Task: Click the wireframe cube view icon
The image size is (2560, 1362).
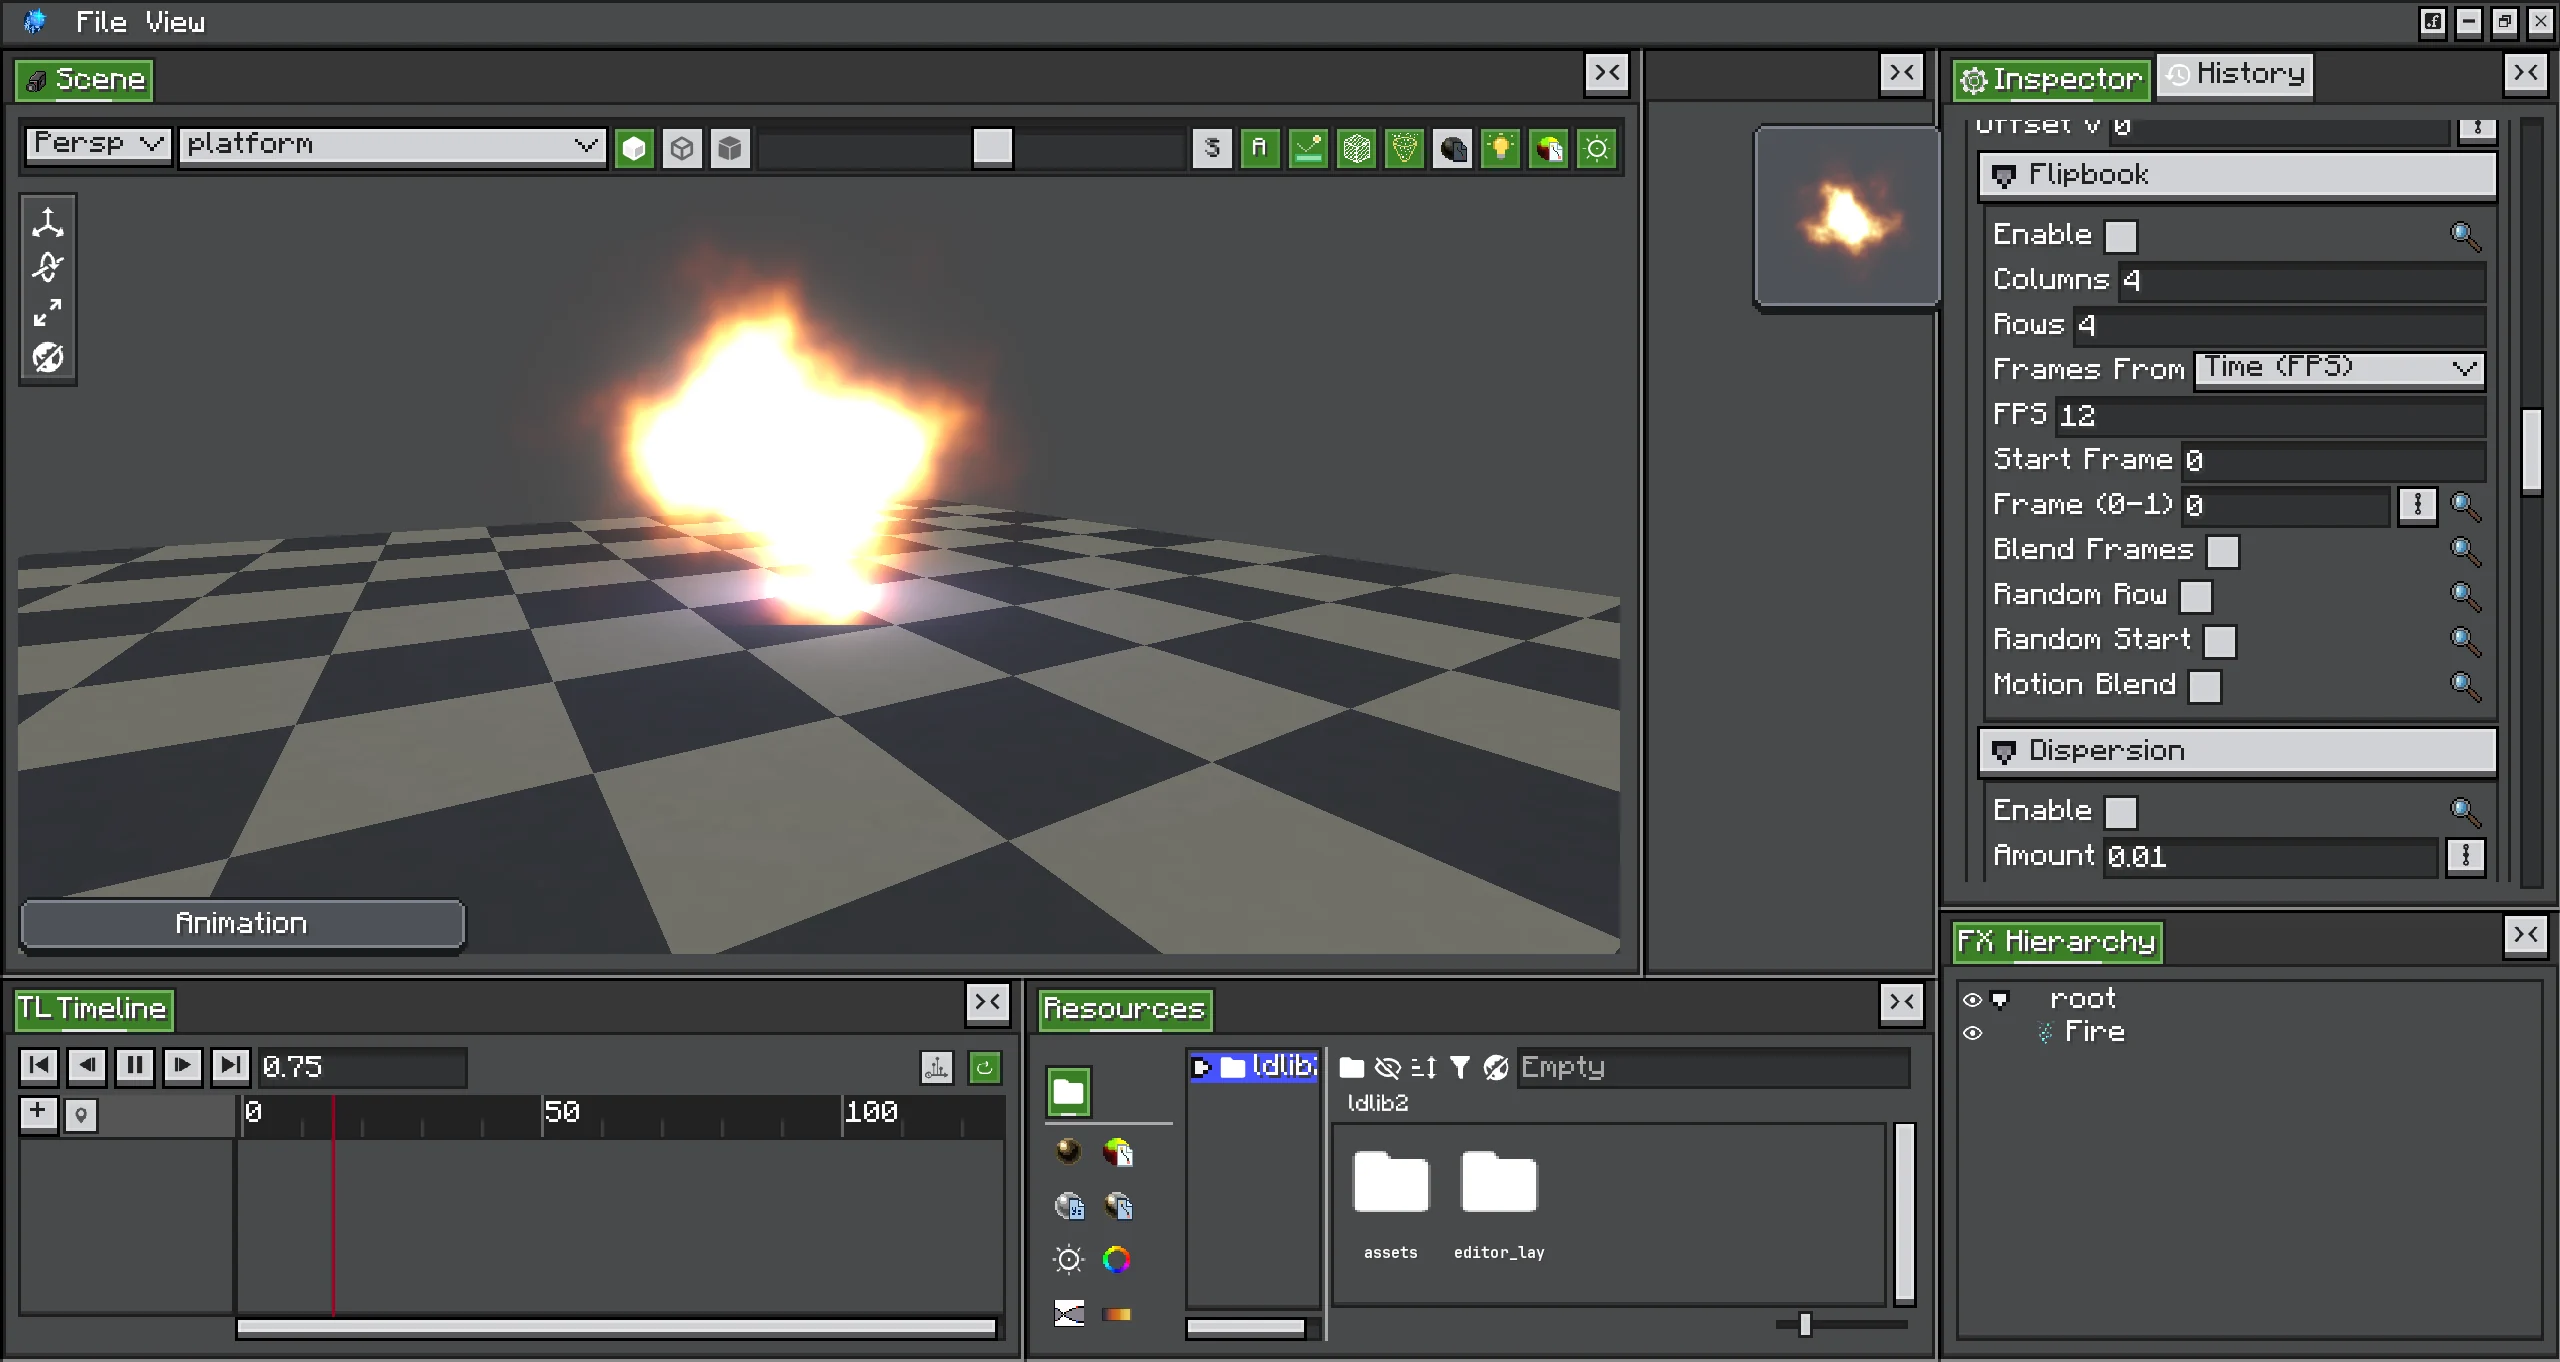Action: click(682, 149)
